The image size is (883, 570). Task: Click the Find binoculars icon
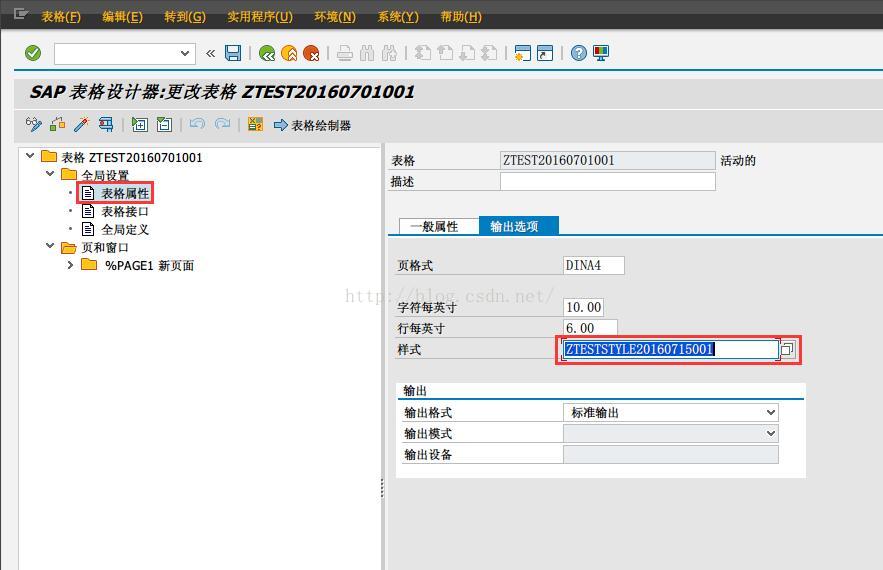click(367, 54)
